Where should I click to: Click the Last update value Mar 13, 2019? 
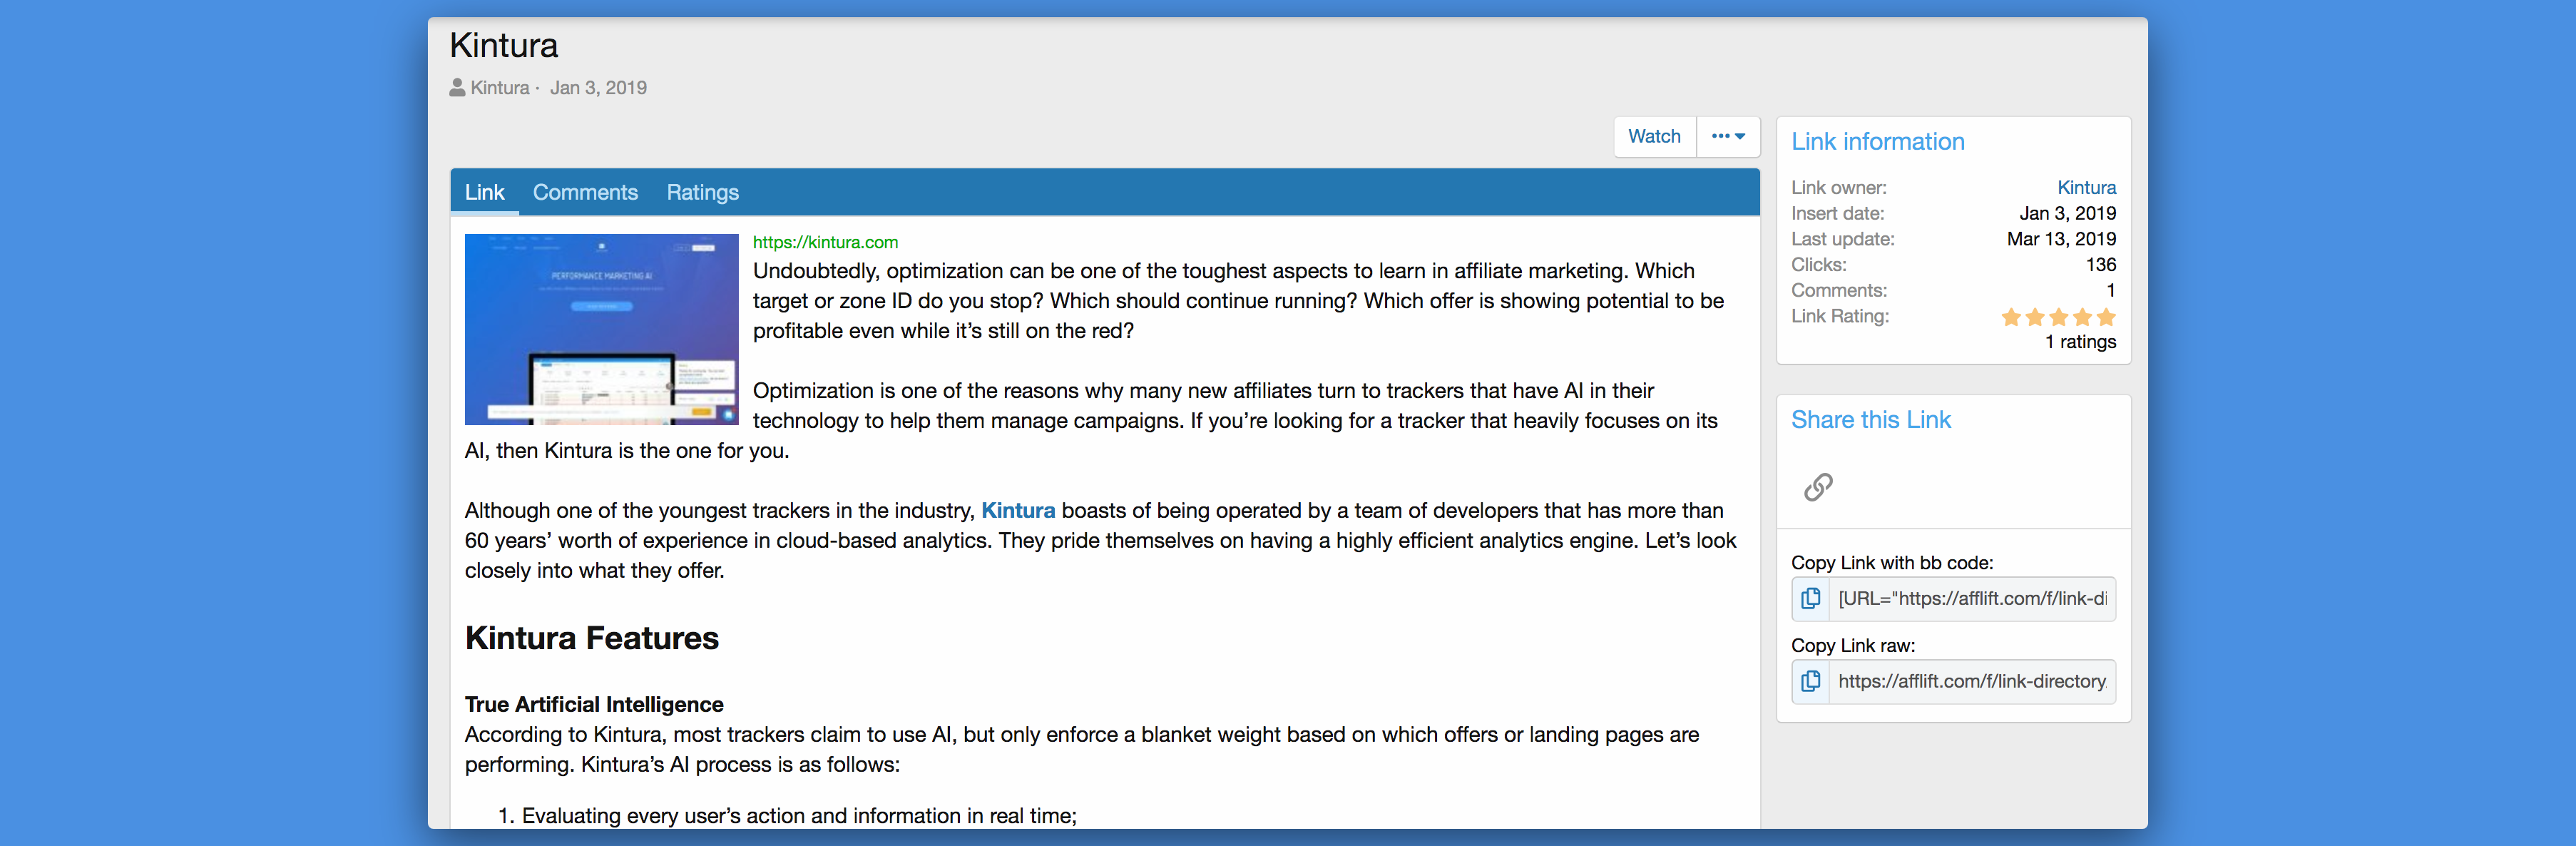[2061, 239]
